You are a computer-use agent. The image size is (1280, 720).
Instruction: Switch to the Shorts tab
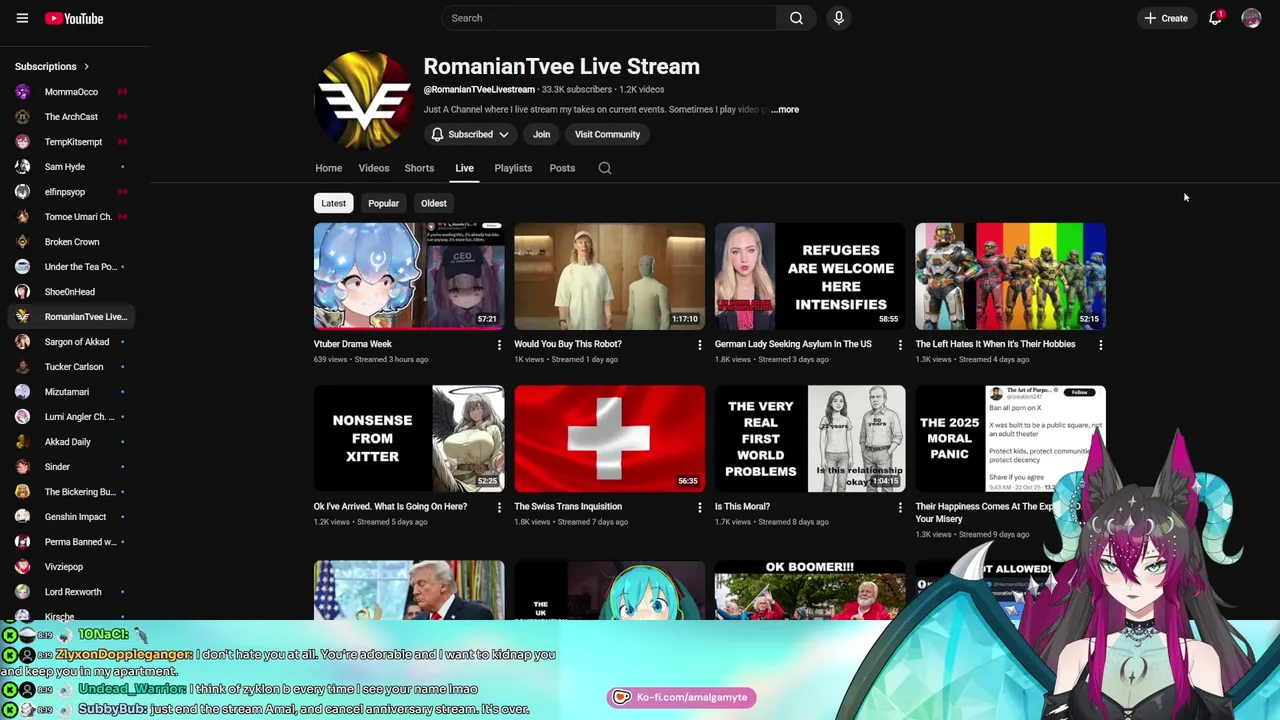click(419, 168)
